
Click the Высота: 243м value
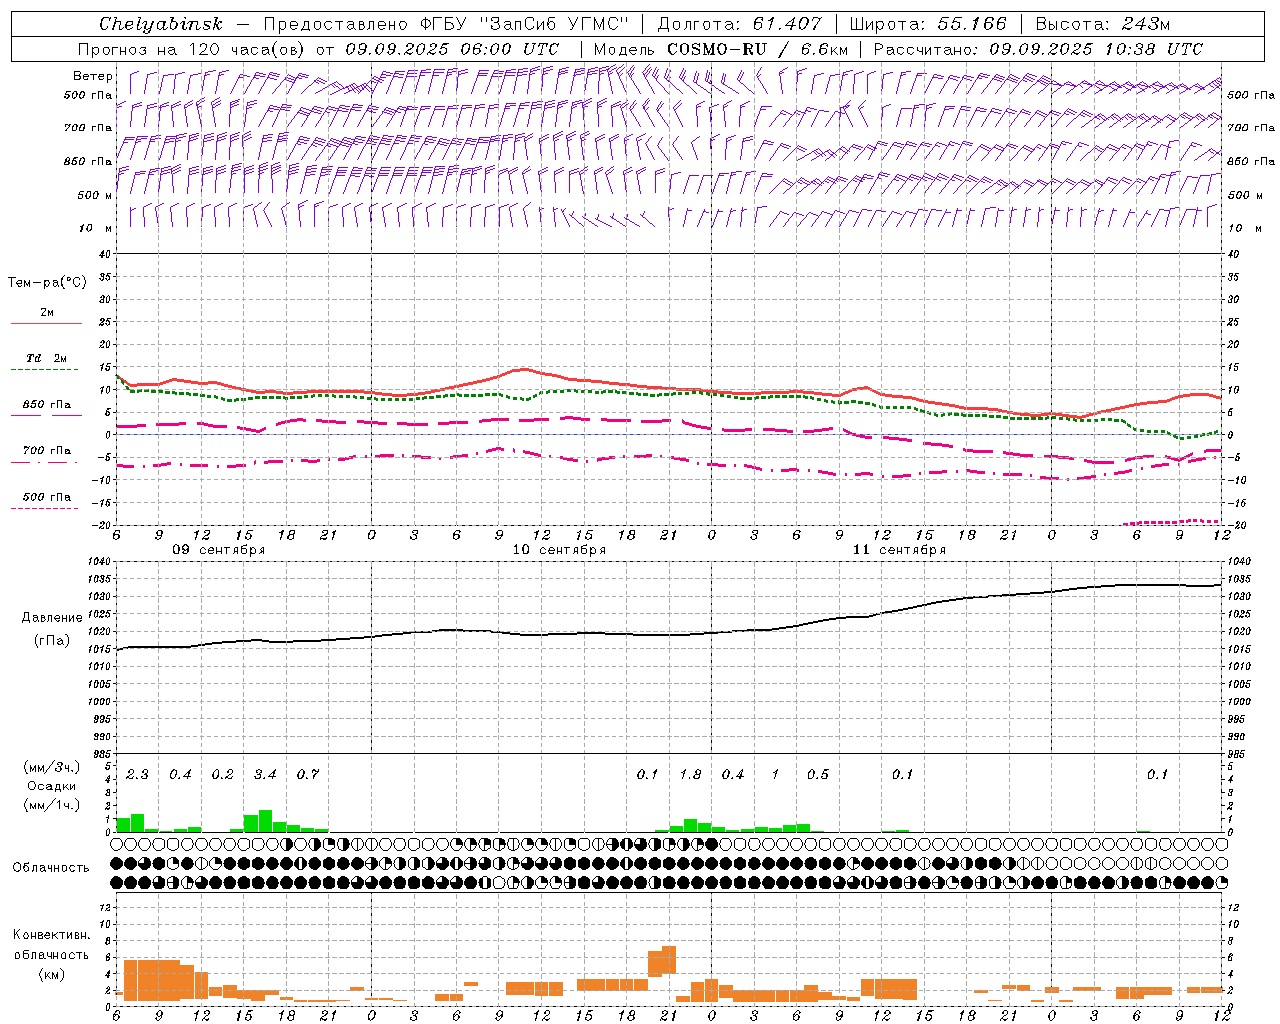pyautogui.click(x=1102, y=24)
